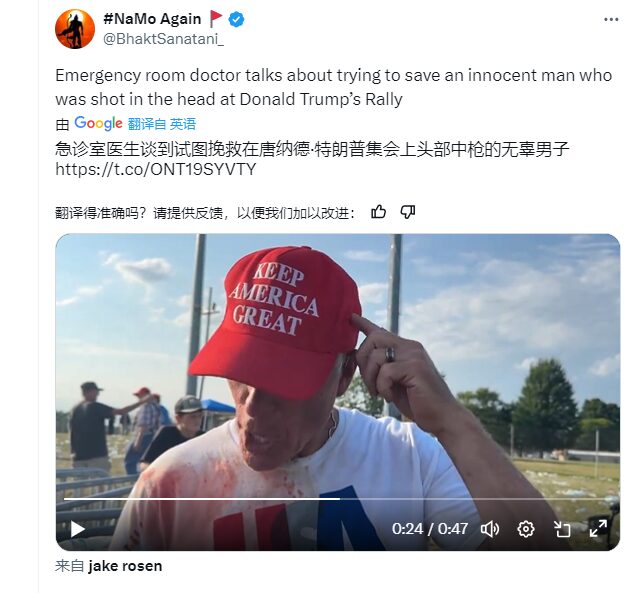Screen dimensions: 629x593
Task: Mute the video volume speaker icon
Action: [x=490, y=529]
